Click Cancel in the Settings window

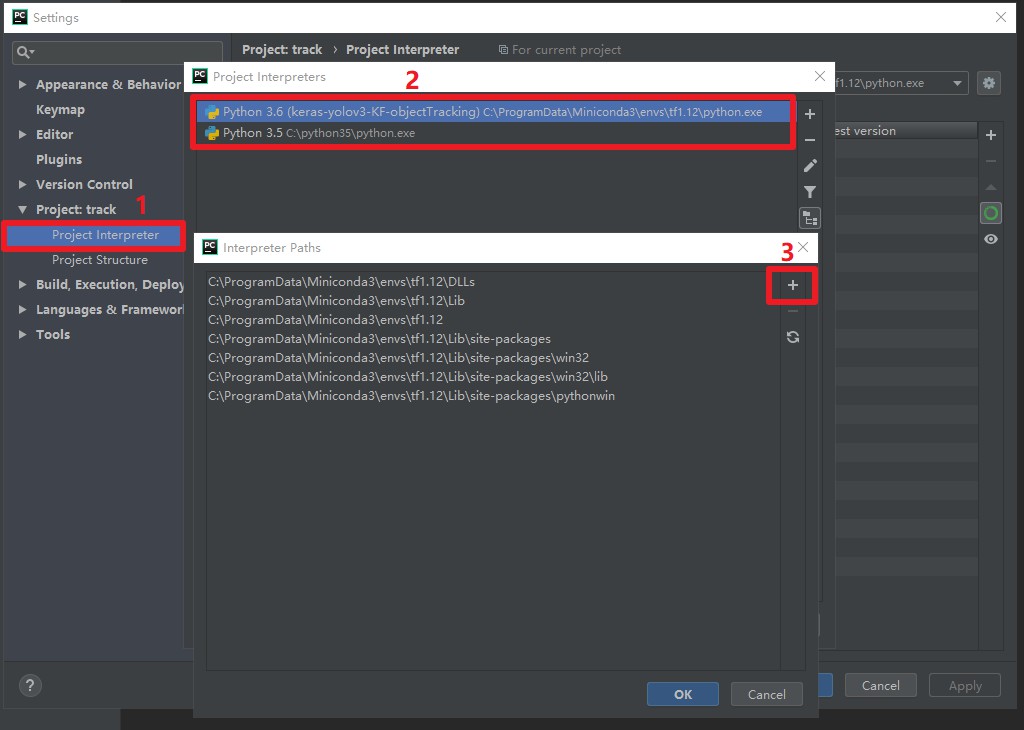[880, 686]
